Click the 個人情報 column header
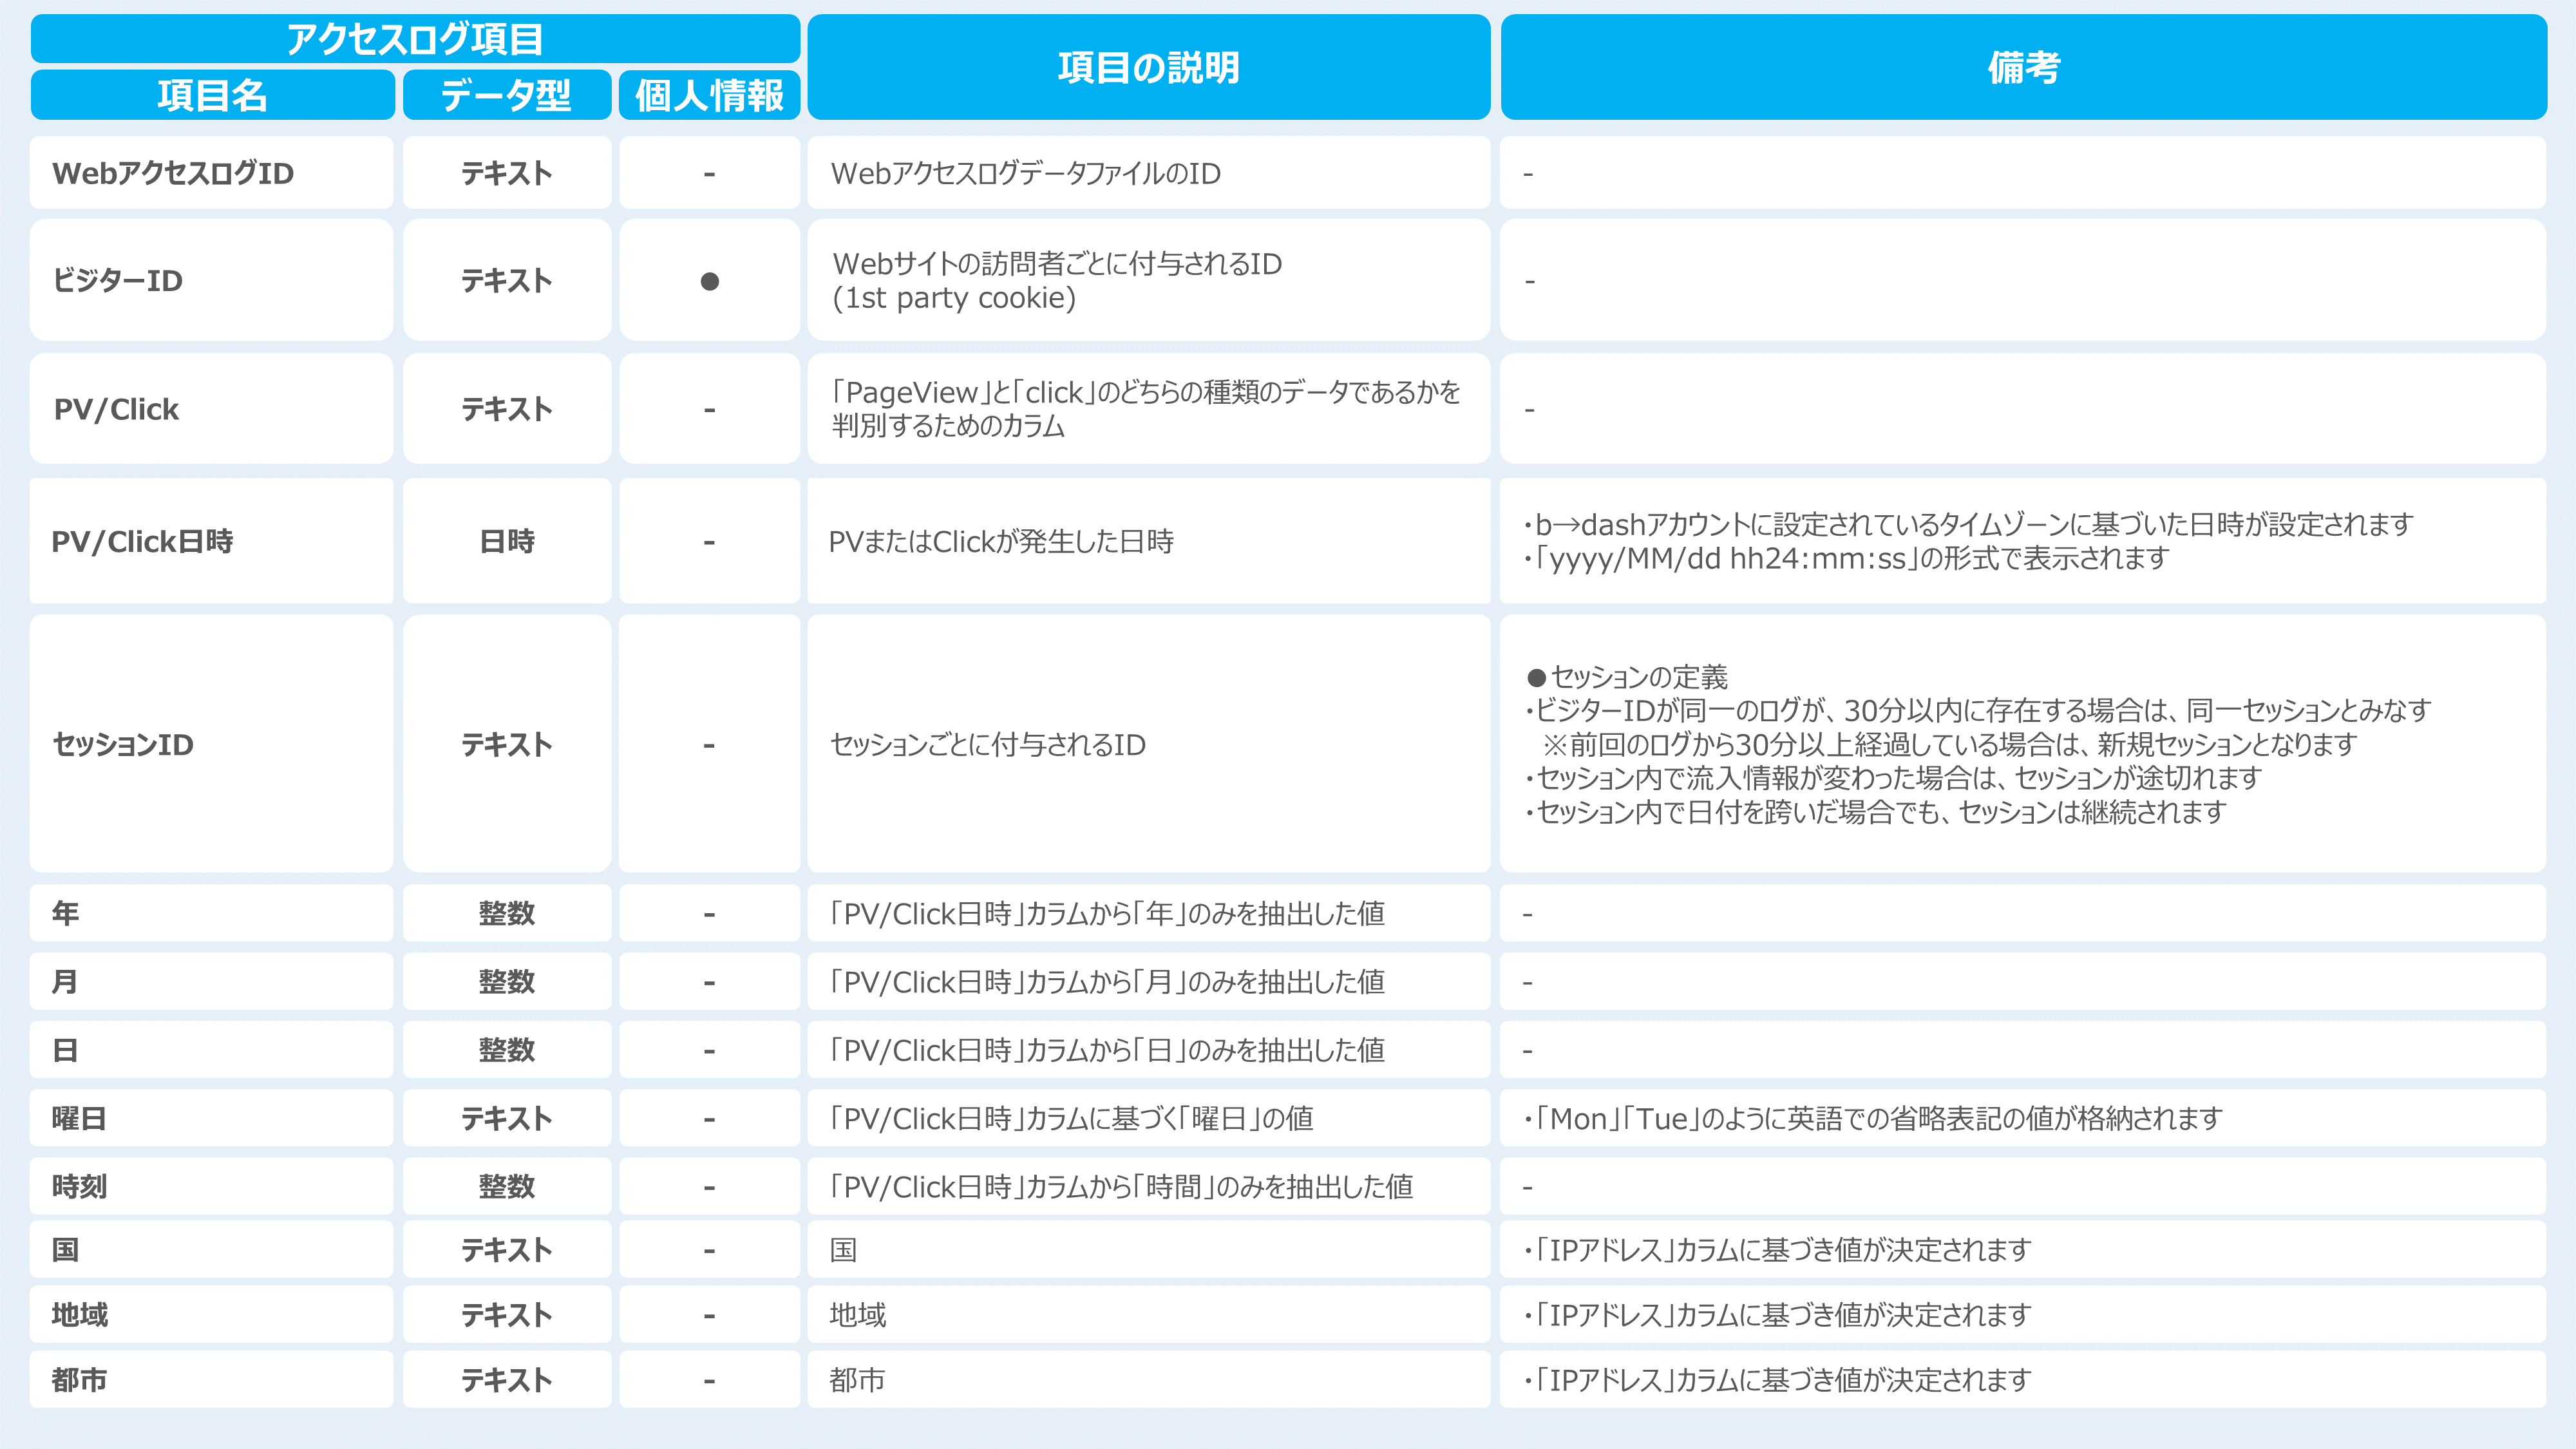This screenshot has width=2576, height=1449. click(709, 95)
